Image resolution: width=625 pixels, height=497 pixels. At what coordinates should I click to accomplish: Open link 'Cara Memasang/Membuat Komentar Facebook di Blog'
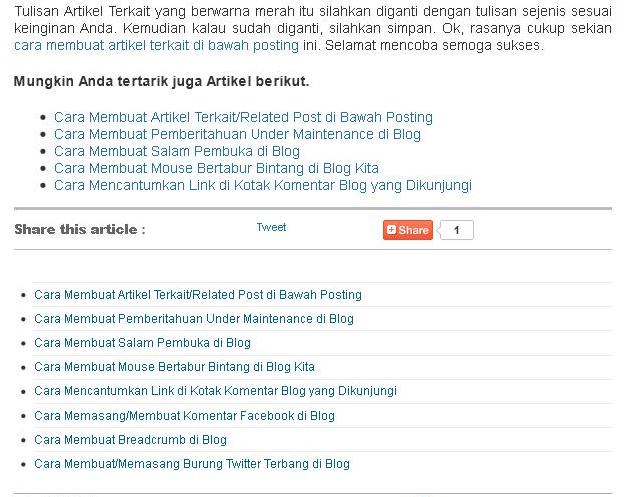point(184,416)
